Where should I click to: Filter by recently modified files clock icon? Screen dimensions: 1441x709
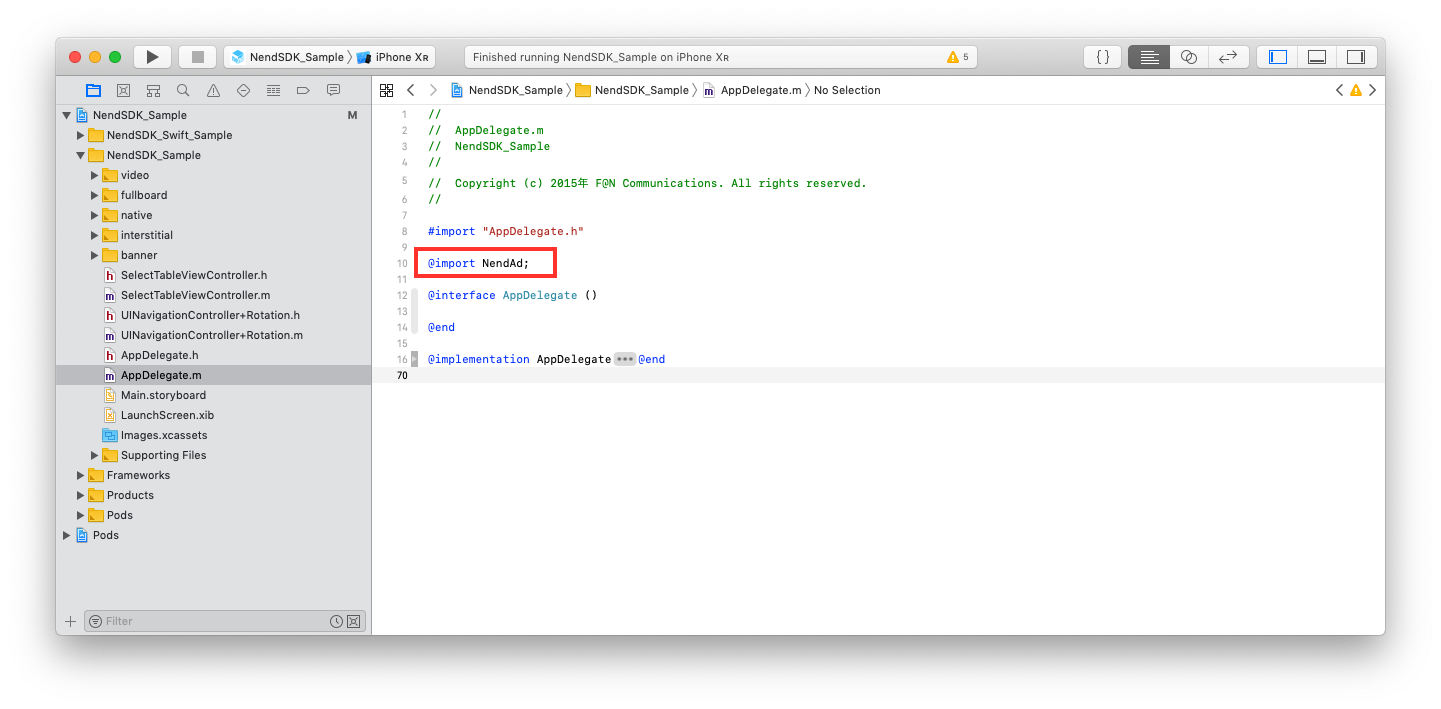[337, 621]
